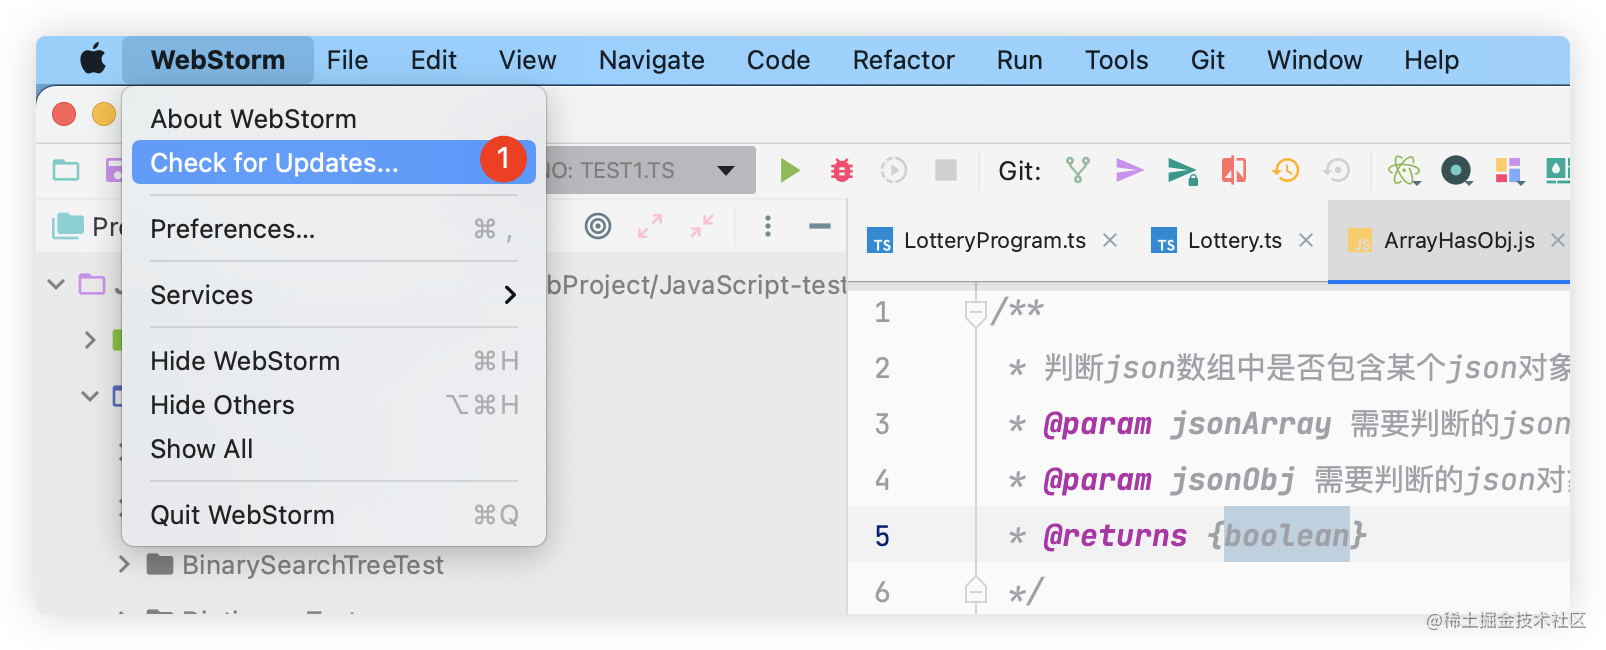The height and width of the screenshot is (650, 1606).
Task: Open the Apple menu
Action: point(93,60)
